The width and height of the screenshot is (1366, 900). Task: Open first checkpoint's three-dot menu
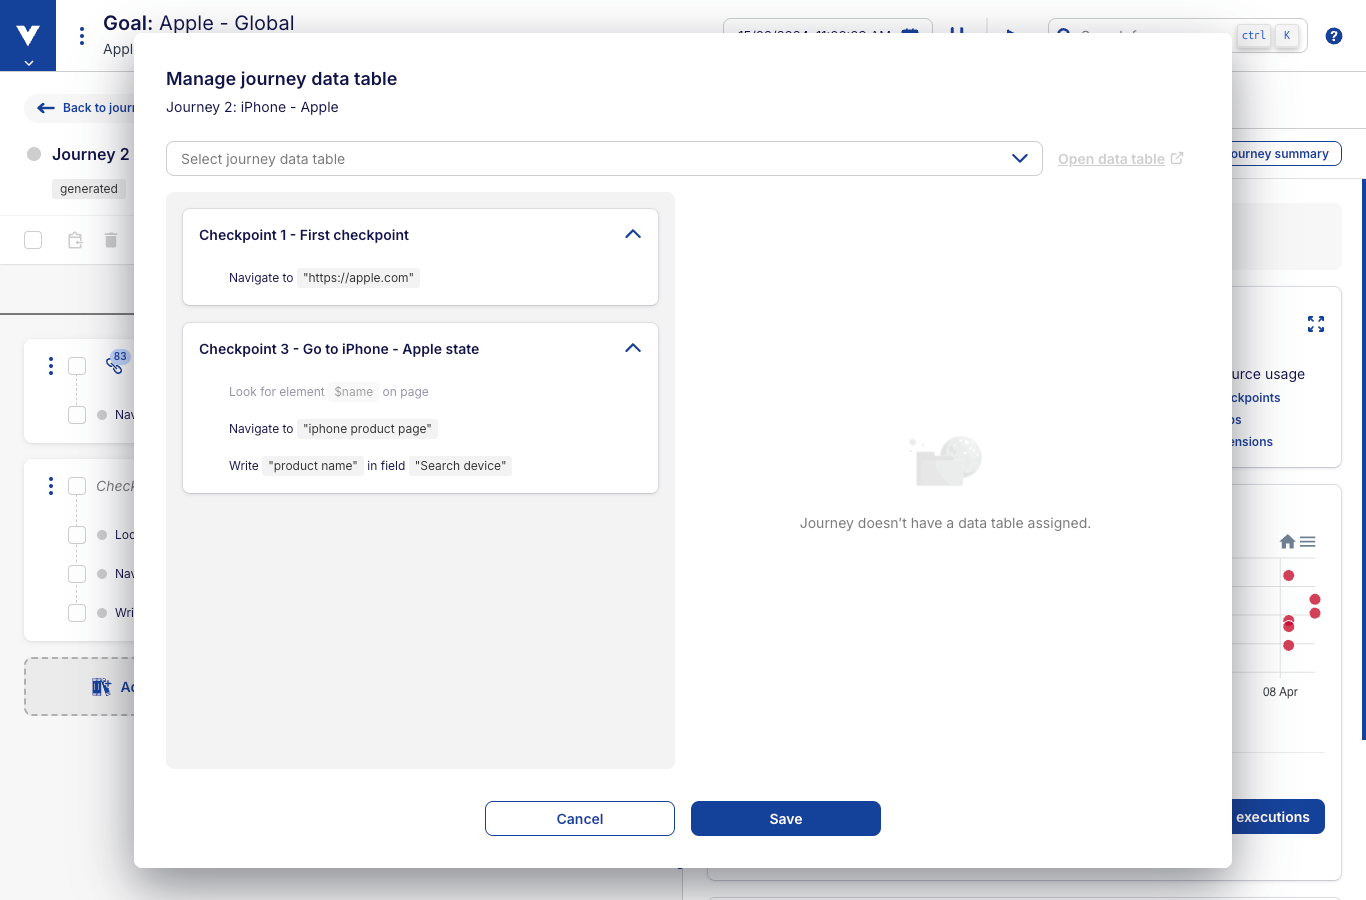coord(51,366)
